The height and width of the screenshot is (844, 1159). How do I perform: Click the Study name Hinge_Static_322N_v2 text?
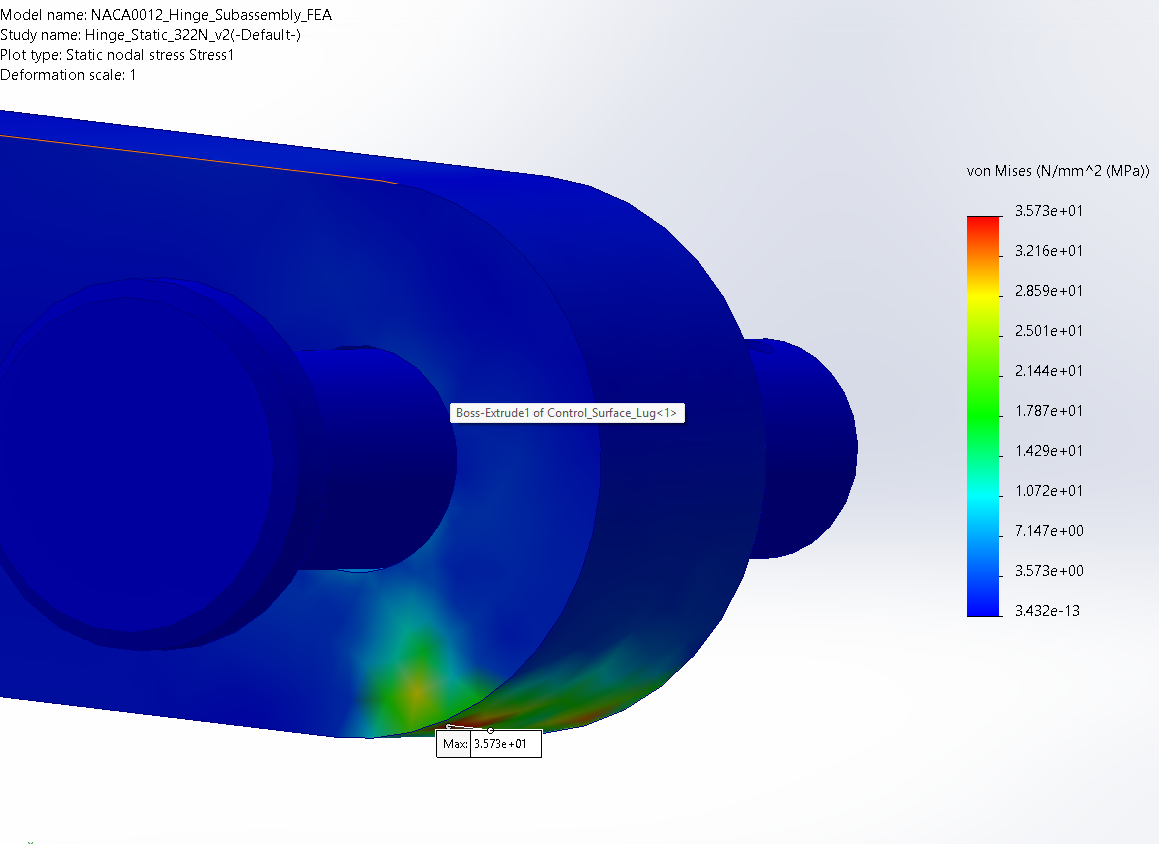click(151, 35)
